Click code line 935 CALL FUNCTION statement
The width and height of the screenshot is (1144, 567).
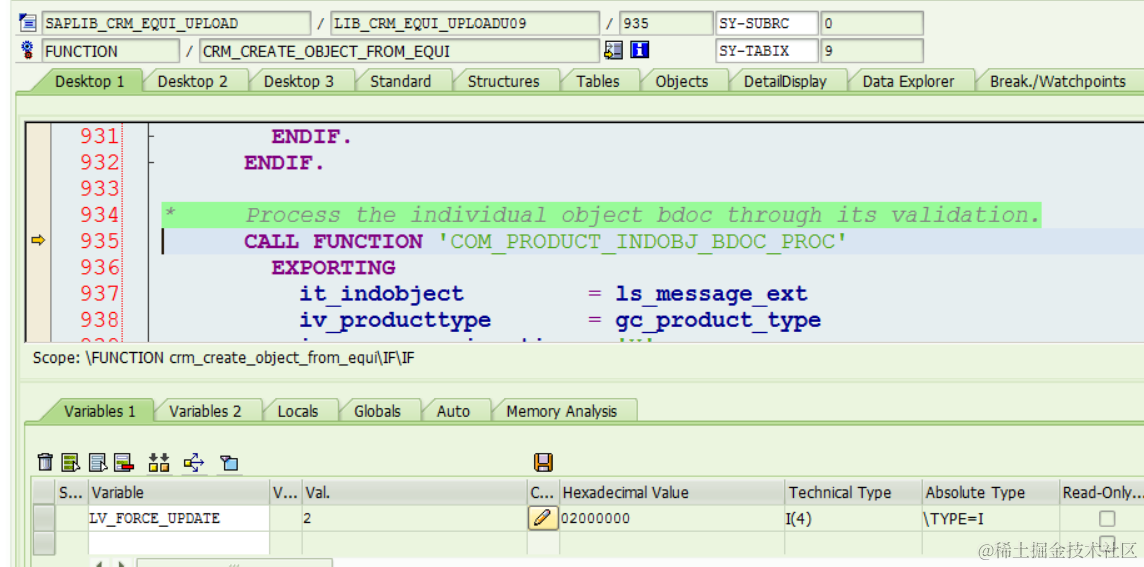[x=545, y=242]
